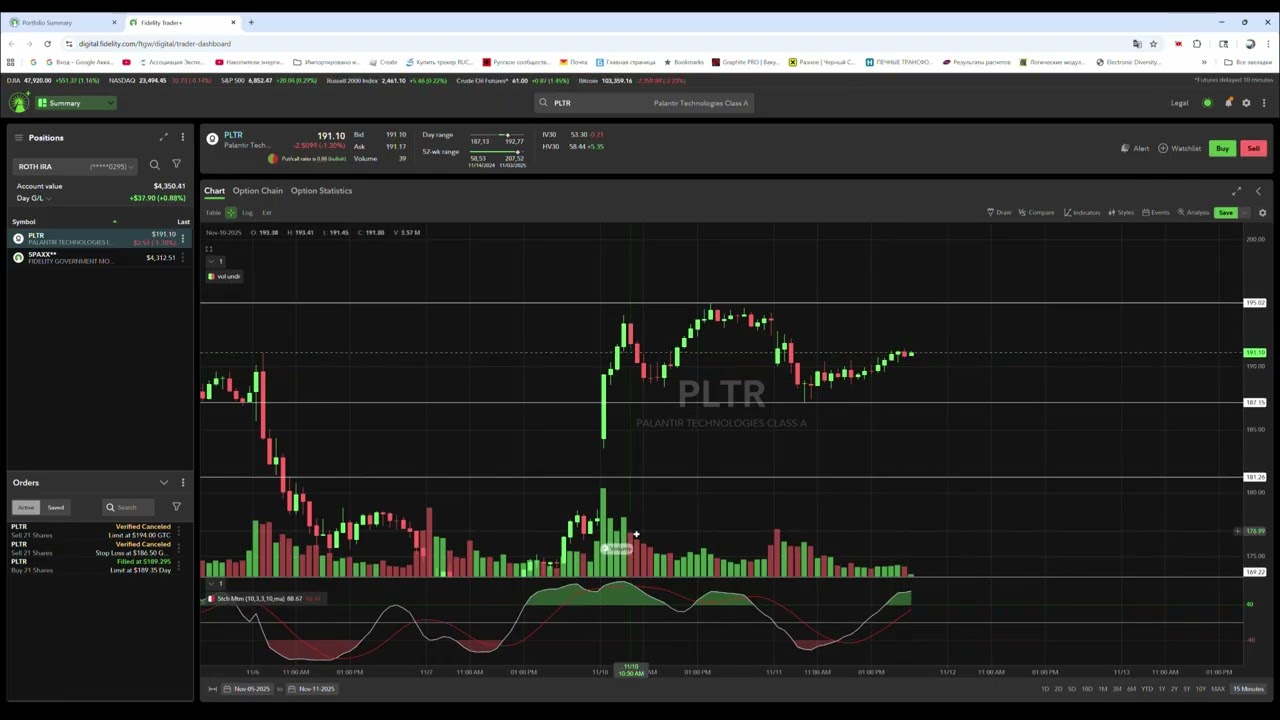Screen dimensions: 1280x720
Task: Collapse the Orders panel chevron
Action: tap(164, 483)
